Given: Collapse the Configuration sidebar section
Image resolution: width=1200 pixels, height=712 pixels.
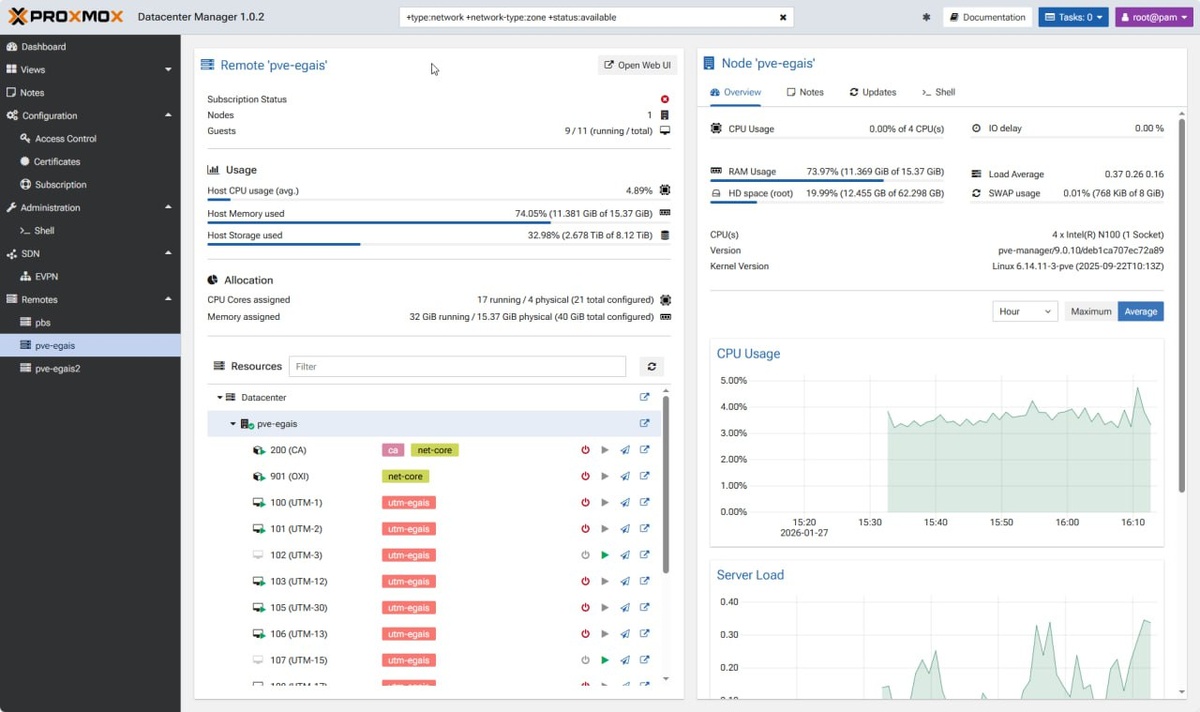Looking at the screenshot, I should pos(168,116).
